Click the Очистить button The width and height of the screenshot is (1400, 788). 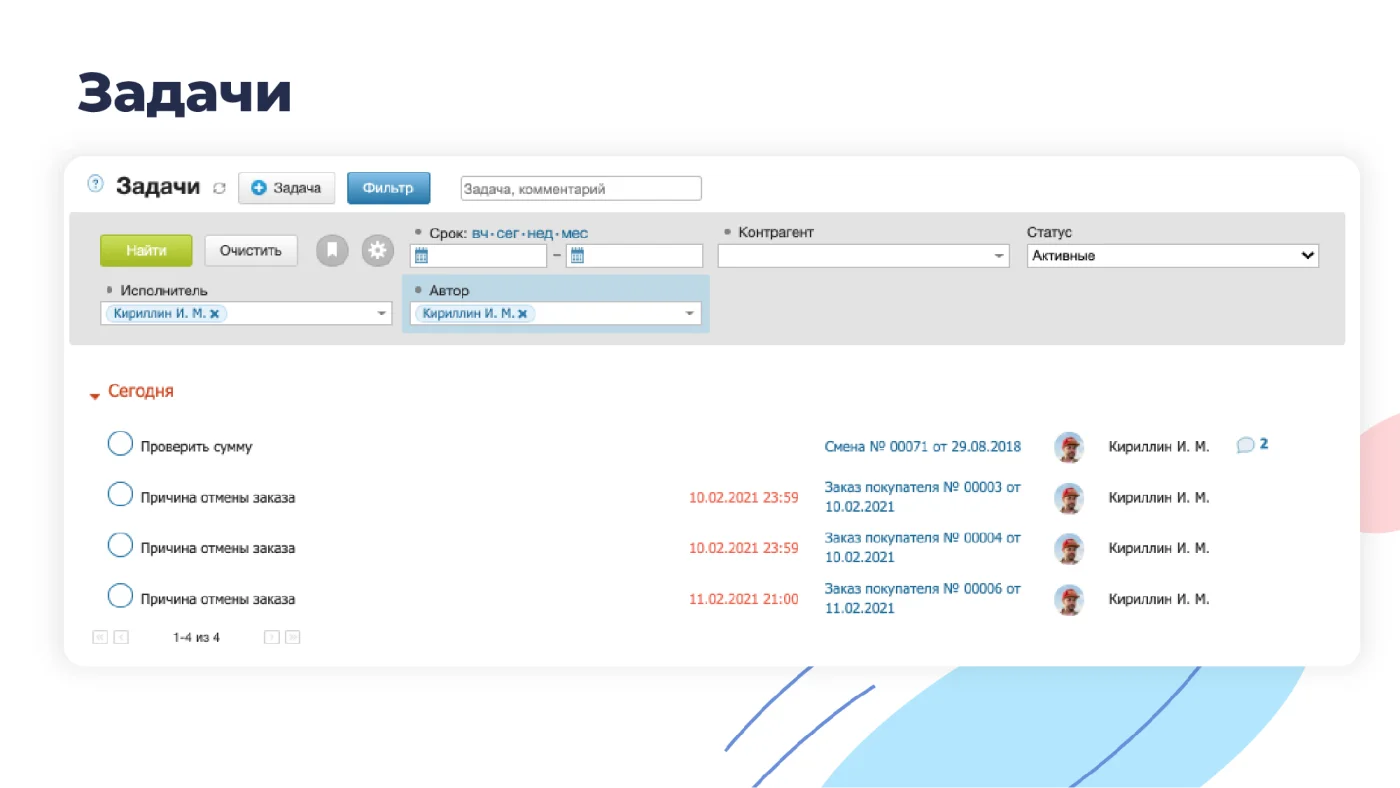click(251, 250)
